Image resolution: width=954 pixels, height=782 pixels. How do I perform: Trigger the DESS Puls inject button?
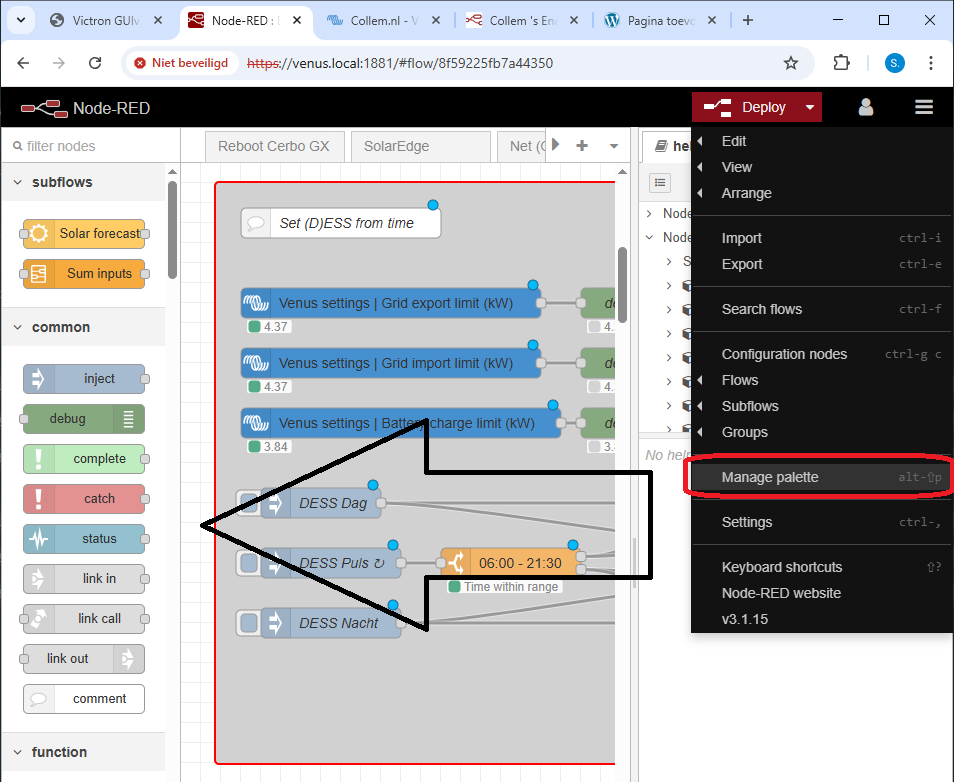(249, 563)
